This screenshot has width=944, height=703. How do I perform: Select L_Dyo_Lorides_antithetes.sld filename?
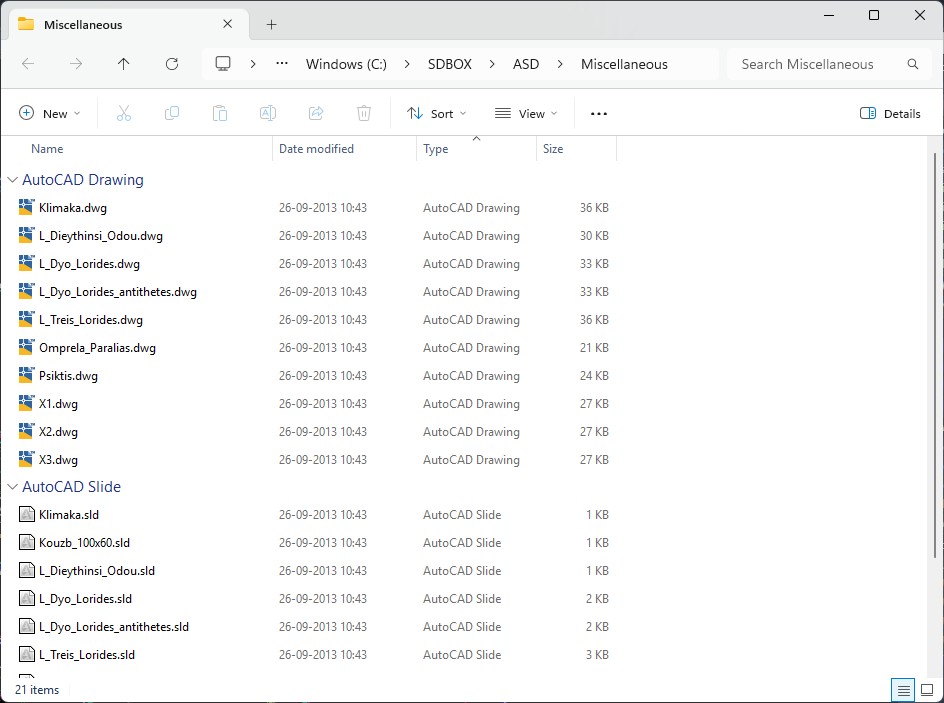pos(113,627)
